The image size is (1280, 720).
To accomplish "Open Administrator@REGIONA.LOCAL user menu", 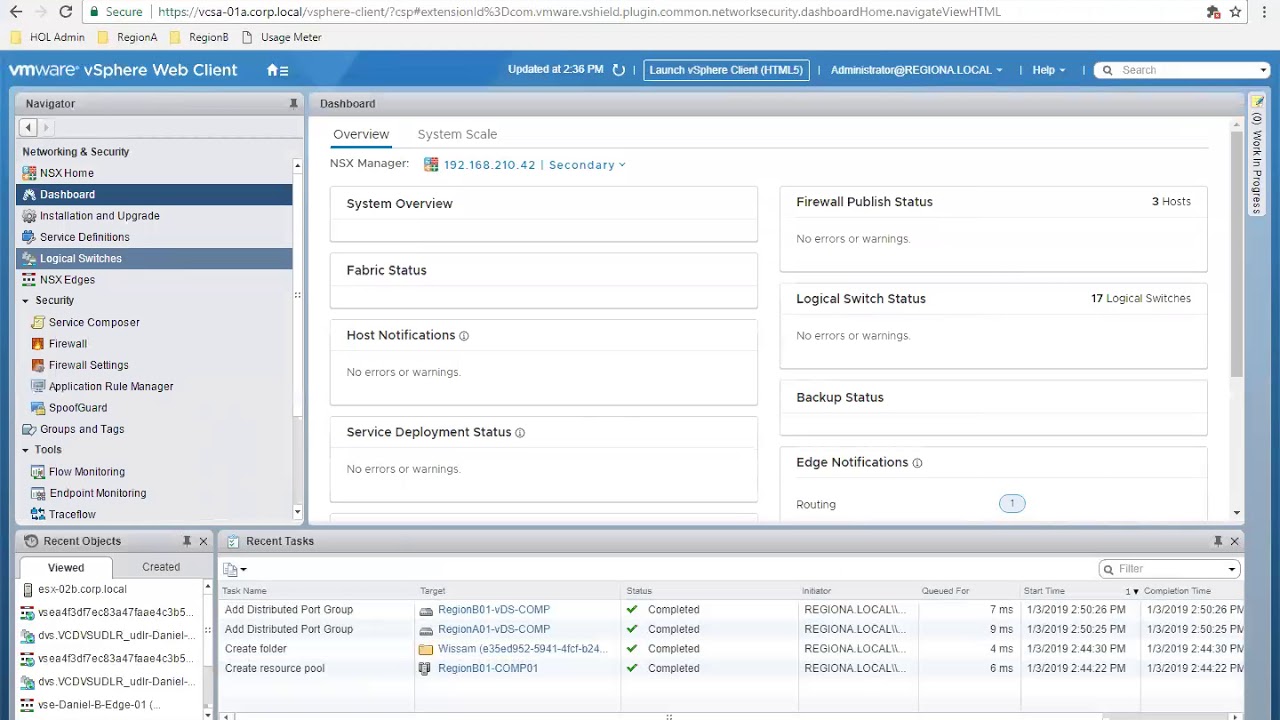I will 917,70.
